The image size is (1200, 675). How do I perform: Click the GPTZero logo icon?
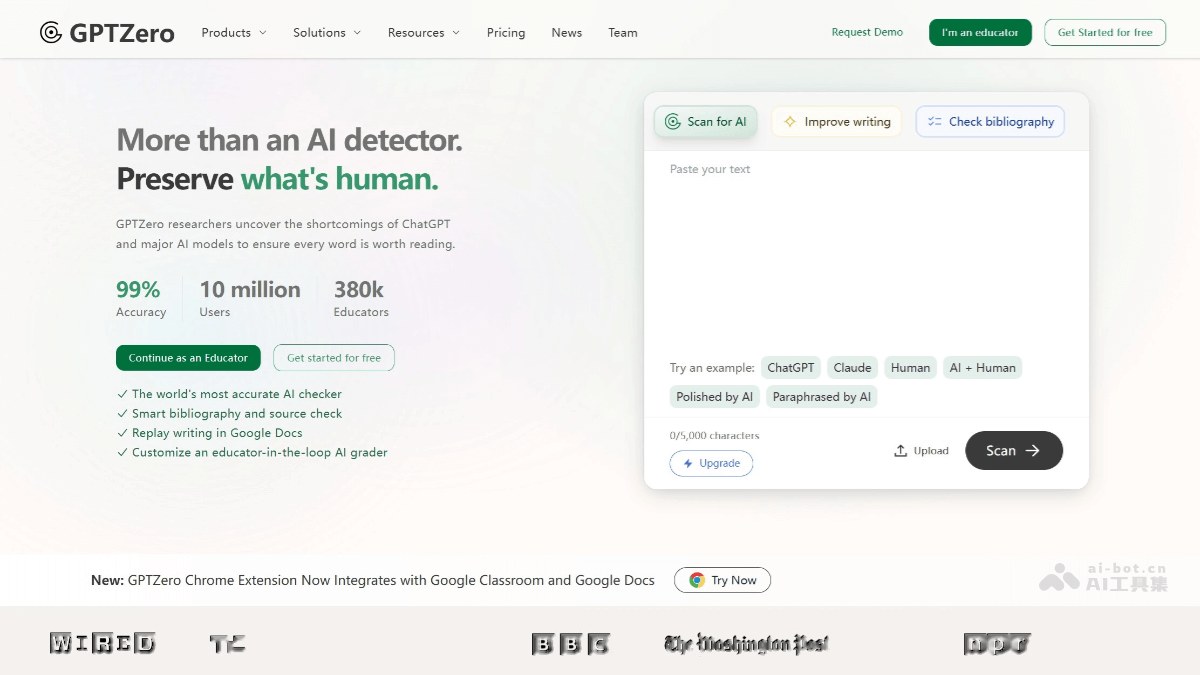[51, 33]
